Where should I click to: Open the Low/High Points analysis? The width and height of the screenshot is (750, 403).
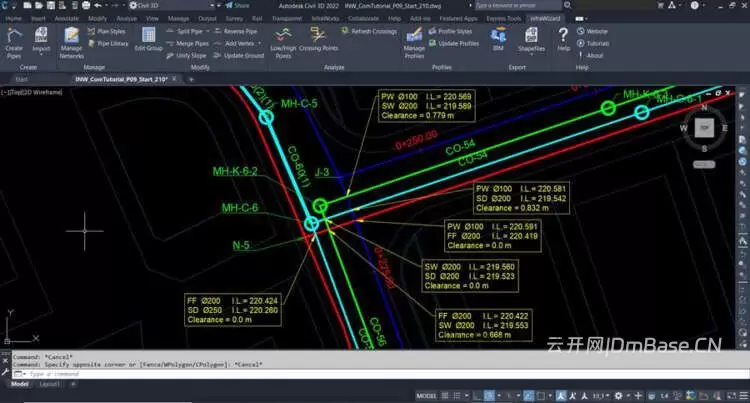pos(283,42)
